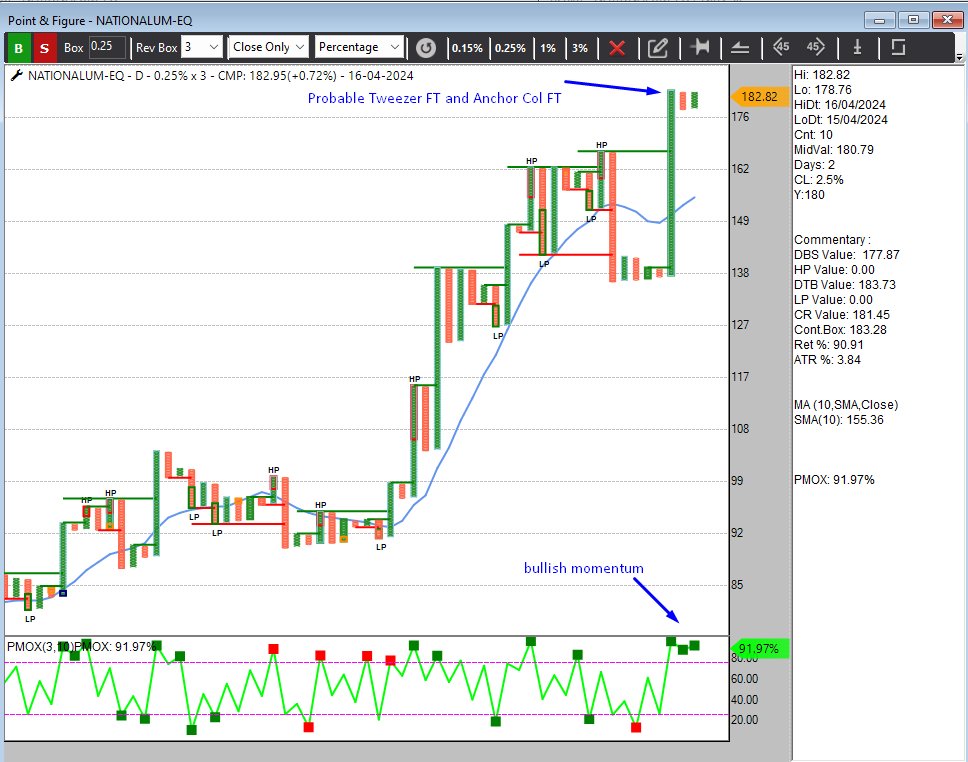
Task: Click the wrench chart settings icon
Action: pyautogui.click(x=17, y=75)
